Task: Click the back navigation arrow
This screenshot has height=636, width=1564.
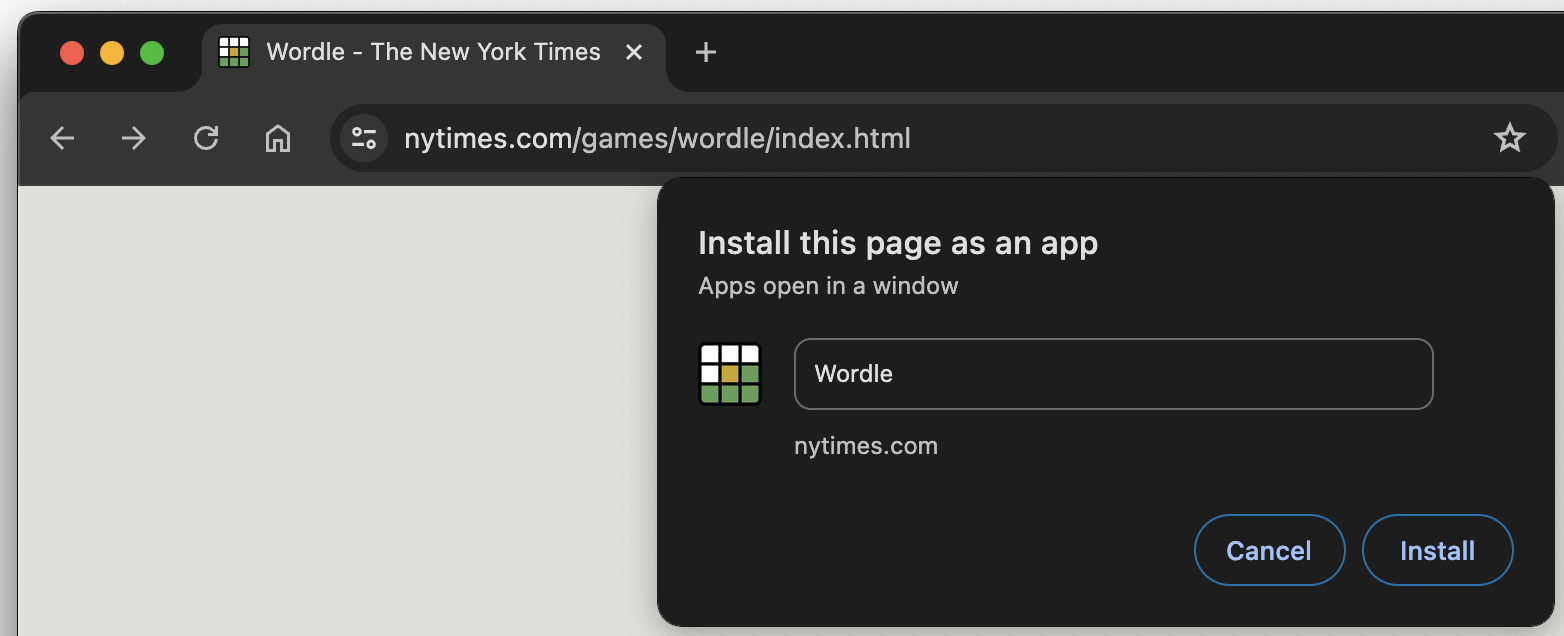Action: click(x=62, y=138)
